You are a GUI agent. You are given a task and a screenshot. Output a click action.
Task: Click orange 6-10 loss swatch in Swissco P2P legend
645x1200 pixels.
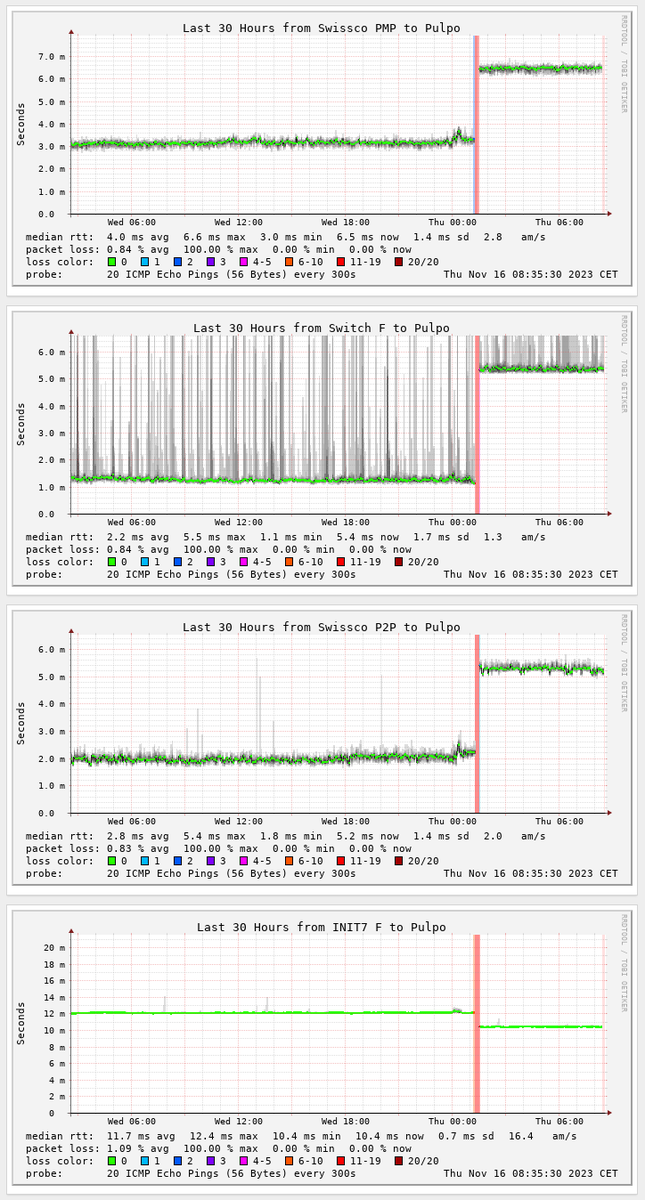click(x=289, y=861)
